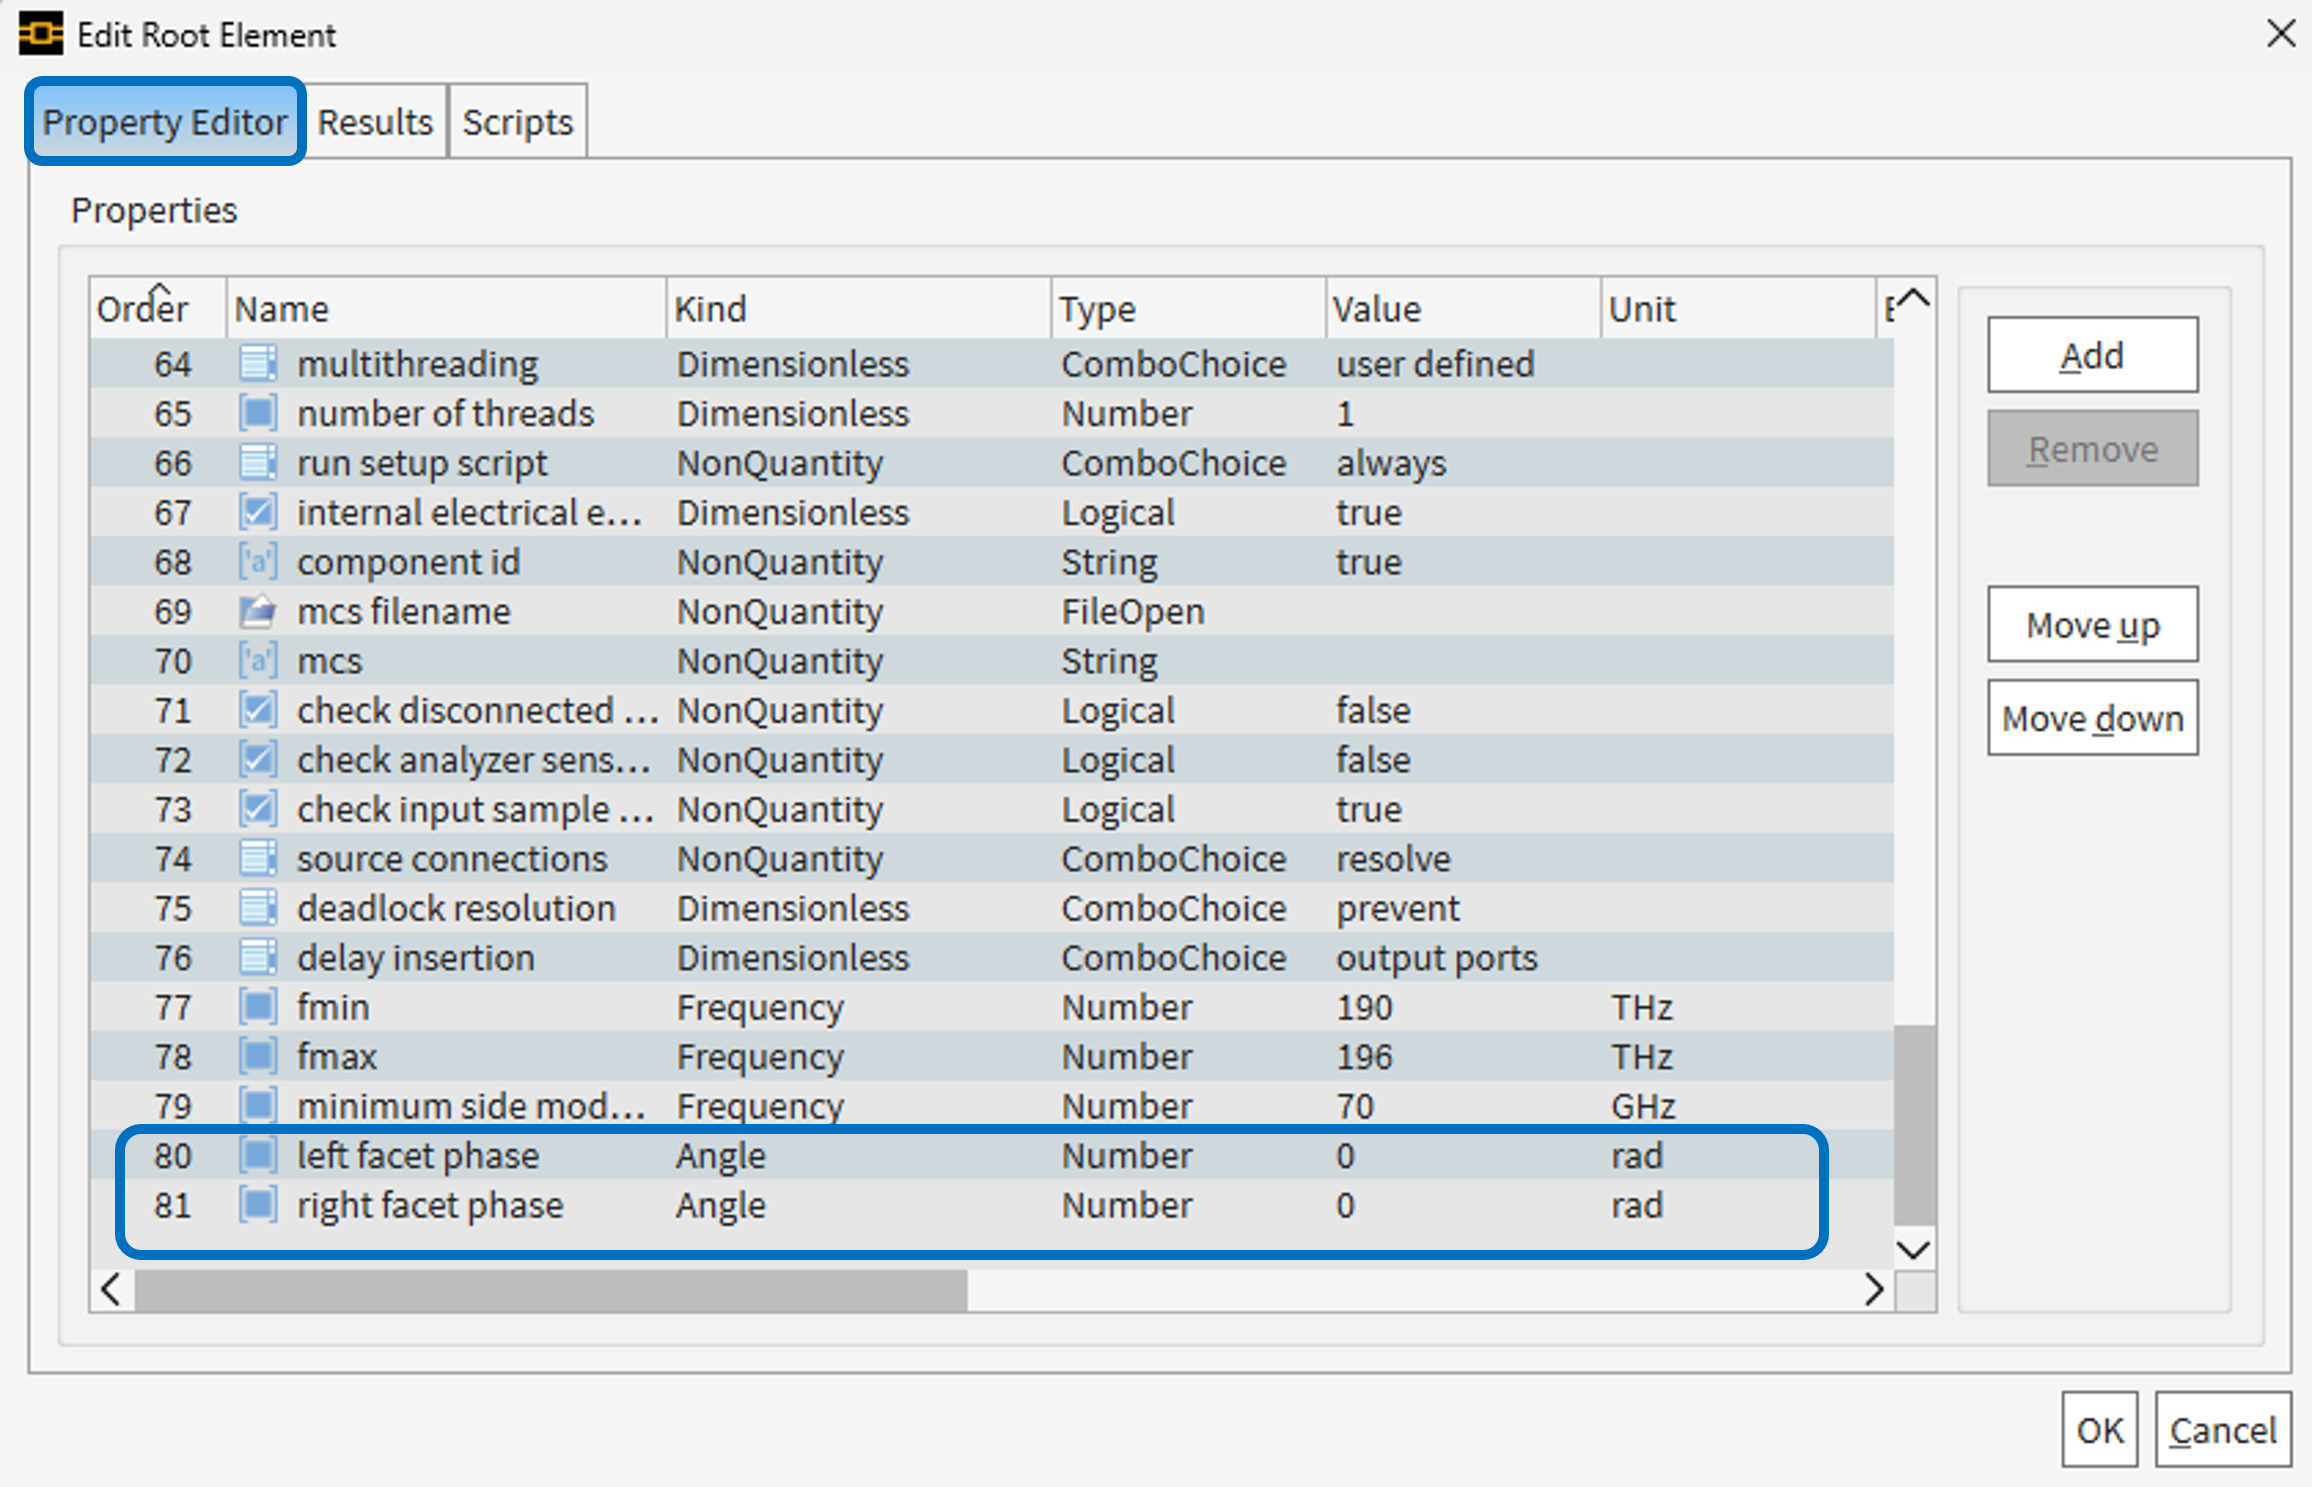Click the check analyzer sens logical checkbox icon
The height and width of the screenshot is (1487, 2312).
click(x=258, y=760)
